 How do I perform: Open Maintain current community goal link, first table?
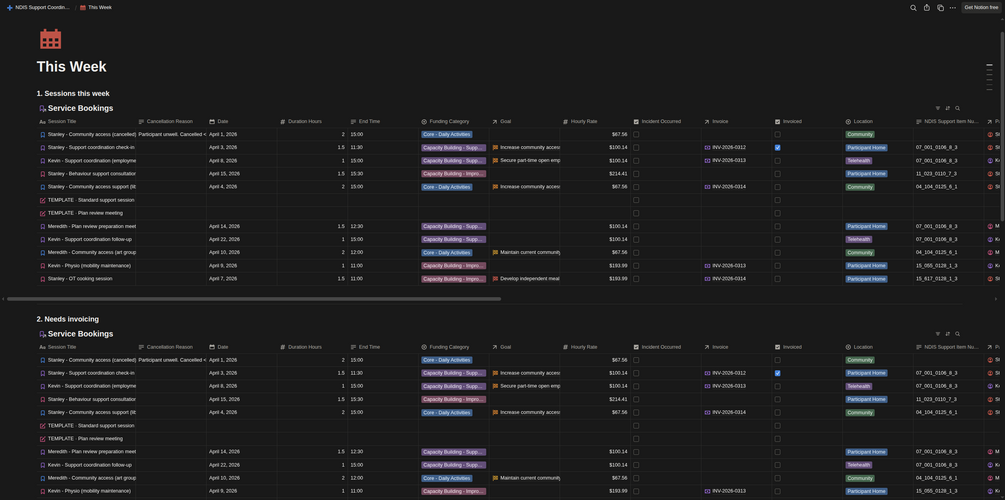coord(530,253)
